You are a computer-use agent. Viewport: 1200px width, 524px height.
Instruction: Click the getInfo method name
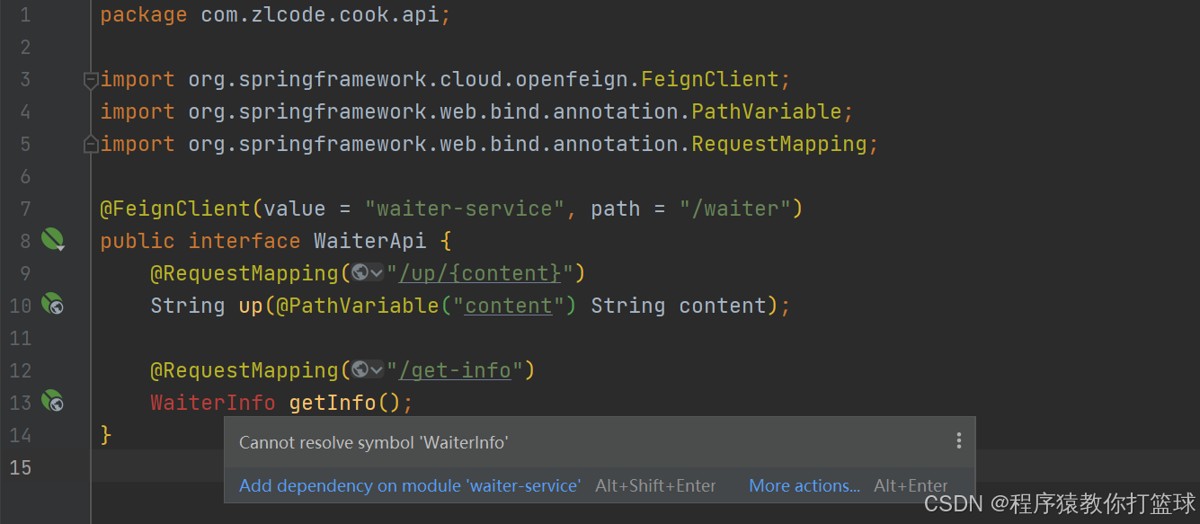pyautogui.click(x=332, y=402)
